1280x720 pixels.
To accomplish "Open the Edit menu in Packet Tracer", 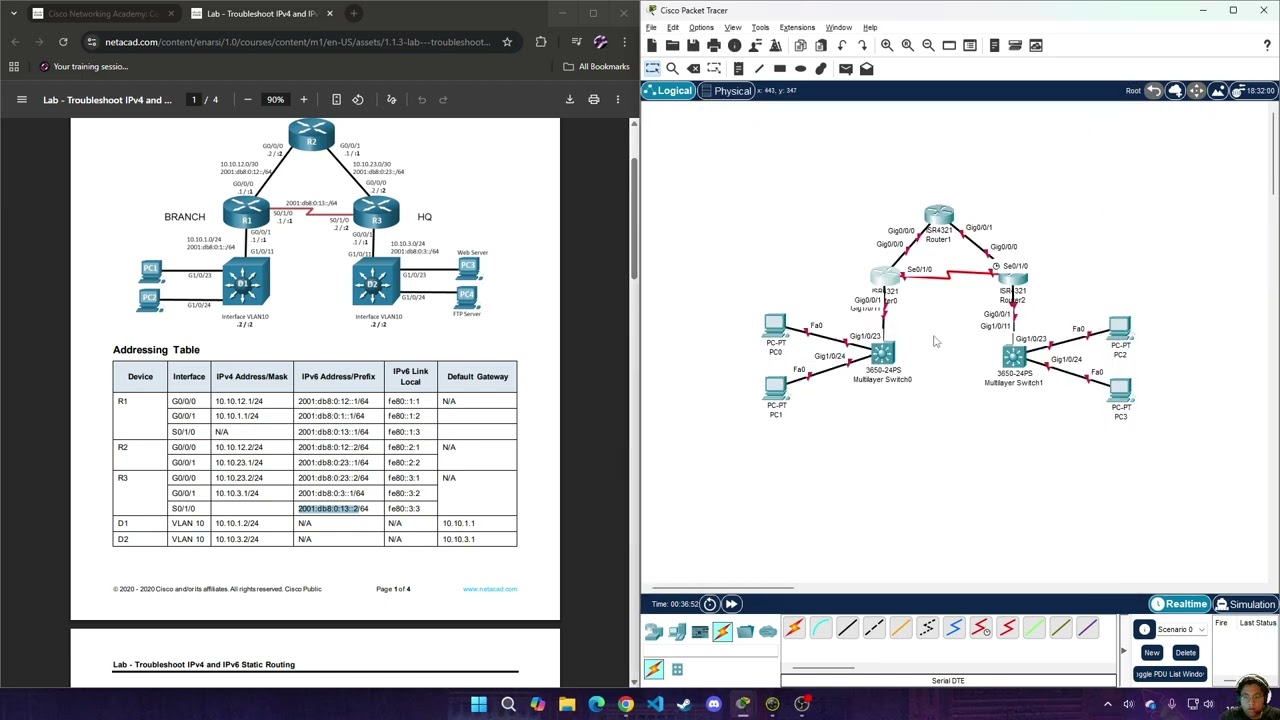I will [x=673, y=27].
